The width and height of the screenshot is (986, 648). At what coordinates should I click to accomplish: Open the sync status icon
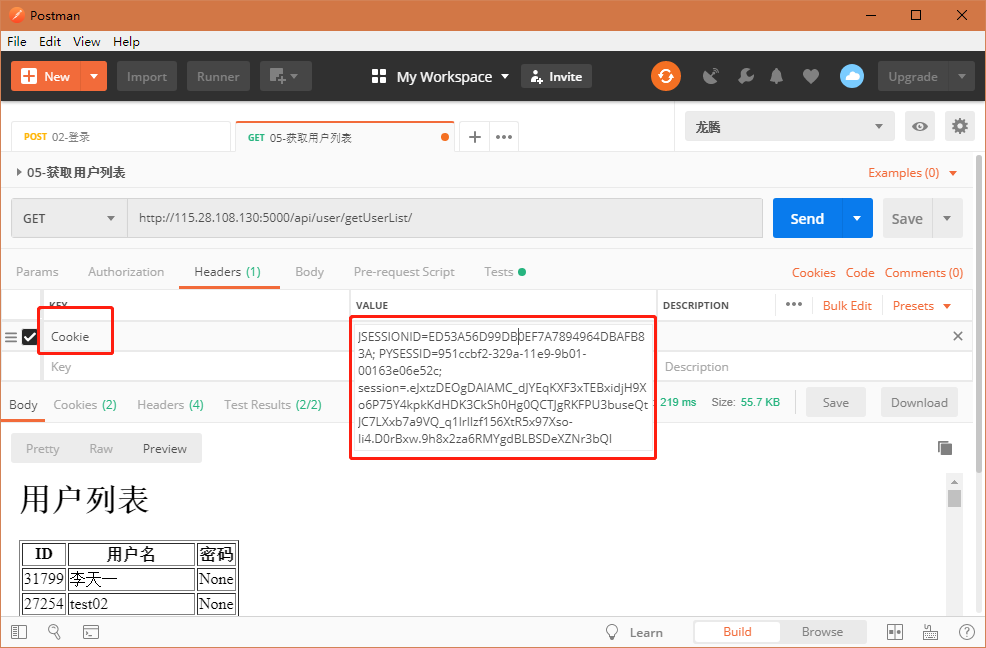pos(666,76)
